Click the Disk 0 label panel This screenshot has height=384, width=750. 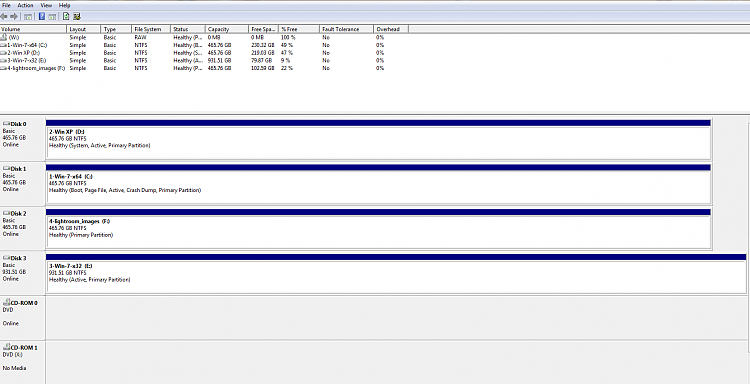pos(22,139)
